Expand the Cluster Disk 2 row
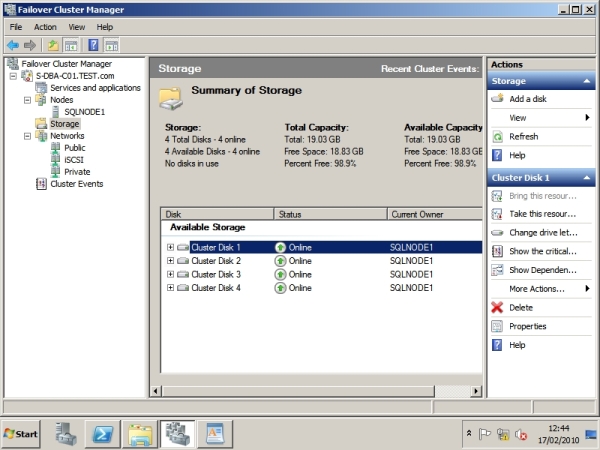 pos(171,261)
